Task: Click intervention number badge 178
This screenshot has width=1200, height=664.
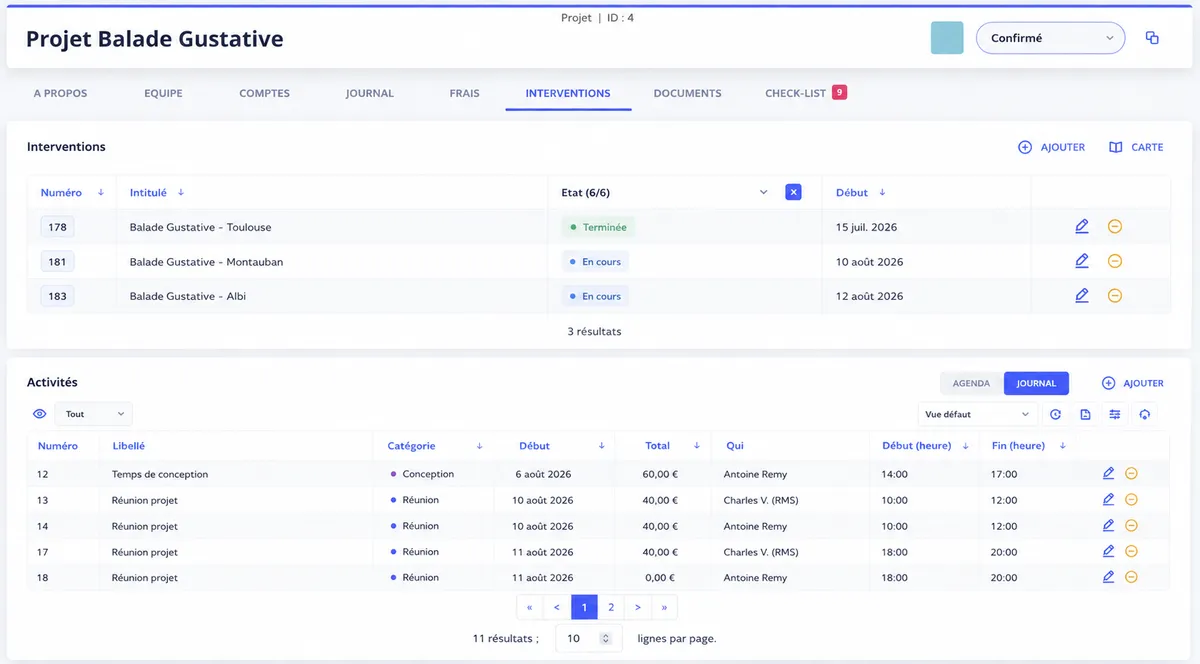Action: click(57, 227)
